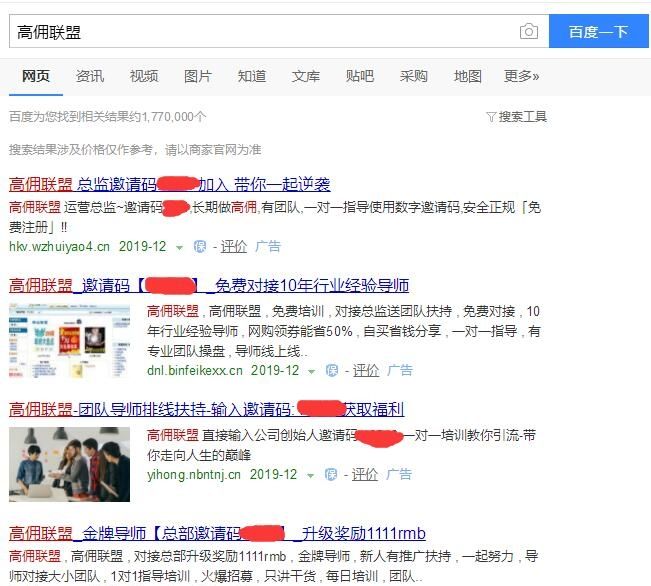Image resolution: width=651 pixels, height=586 pixels.
Task: Click the 保 shield icon beside yihong.nbntnj.cn
Action: click(x=330, y=474)
